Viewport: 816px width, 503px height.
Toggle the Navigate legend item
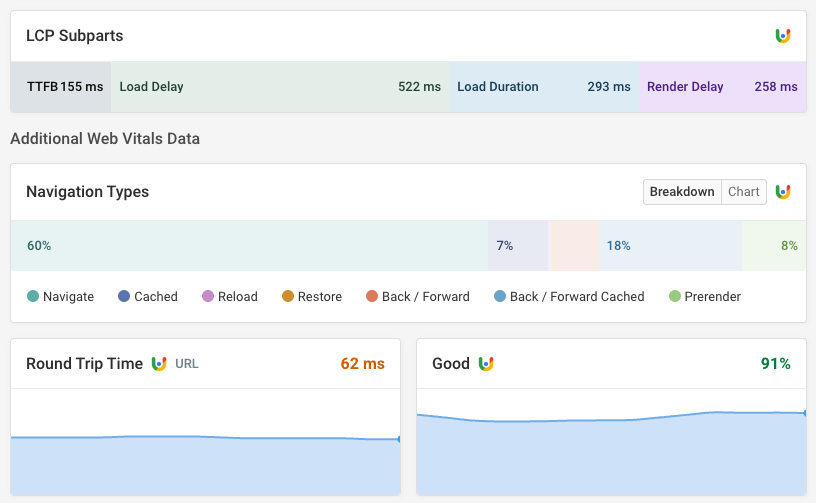point(61,297)
